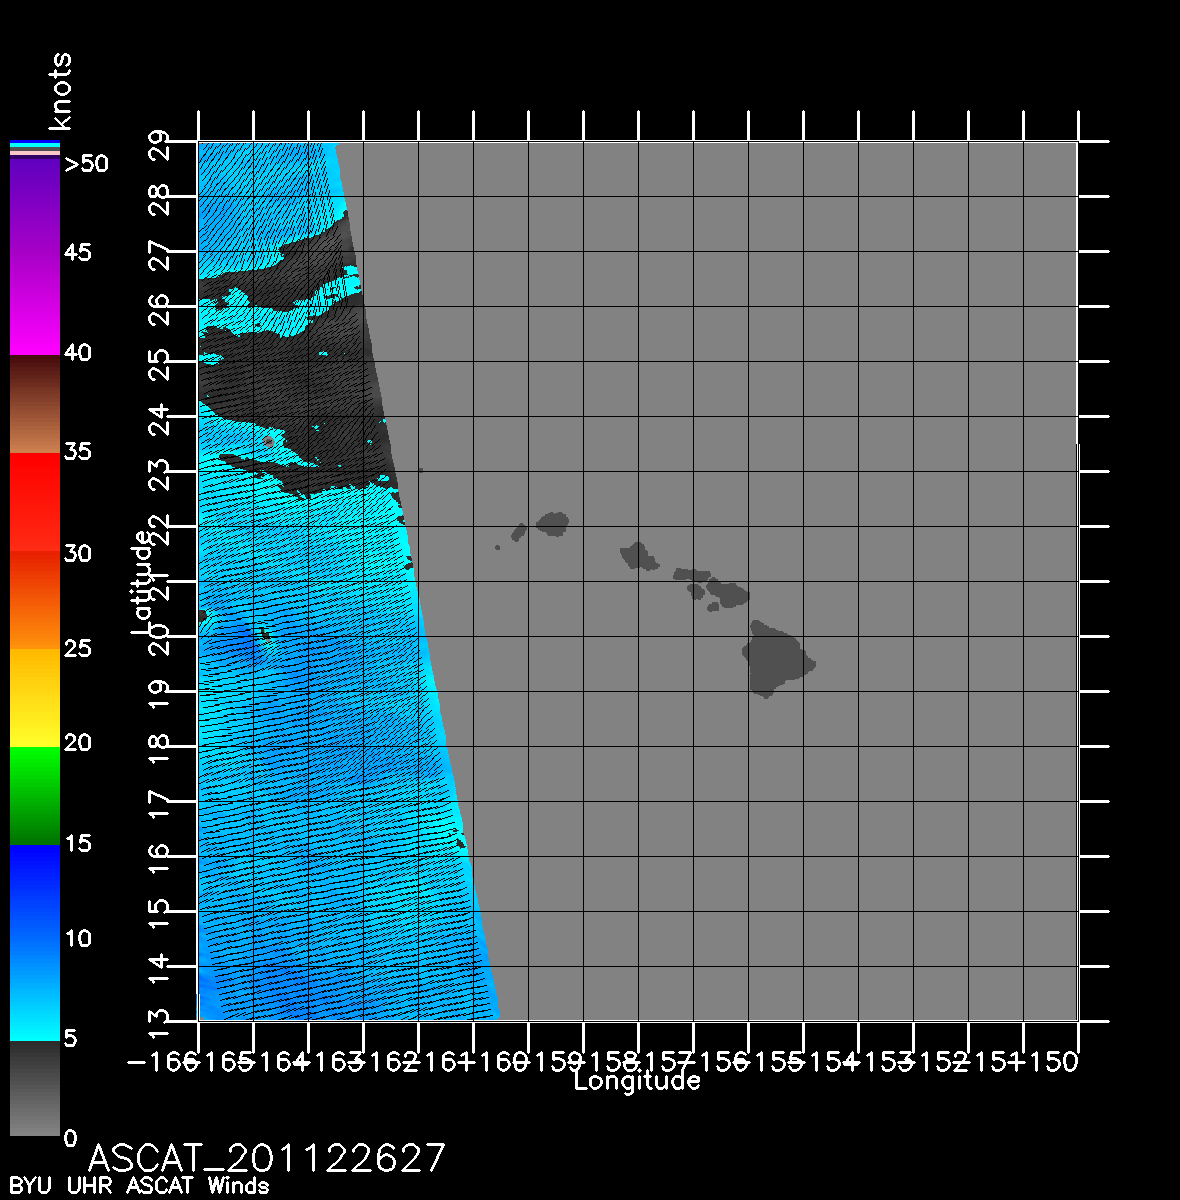Click the "knots" unit label

click(x=60, y=92)
